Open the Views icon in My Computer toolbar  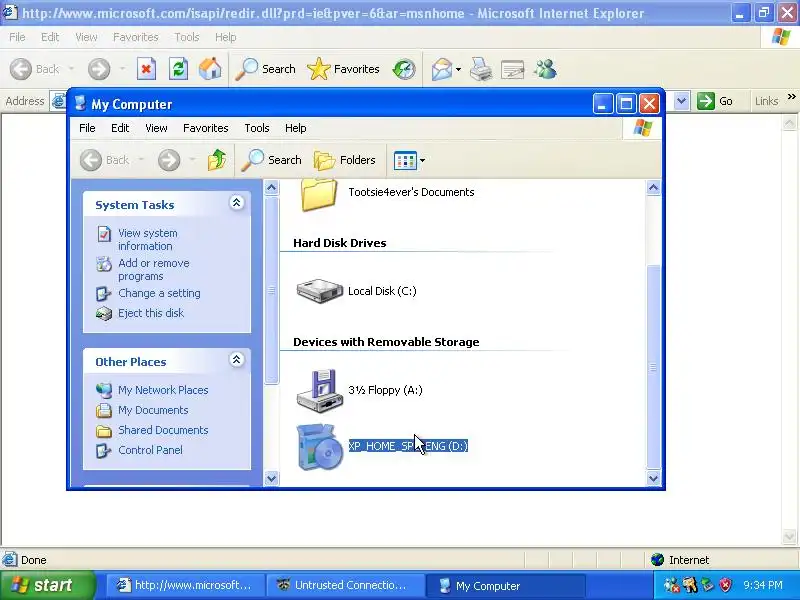[405, 161]
